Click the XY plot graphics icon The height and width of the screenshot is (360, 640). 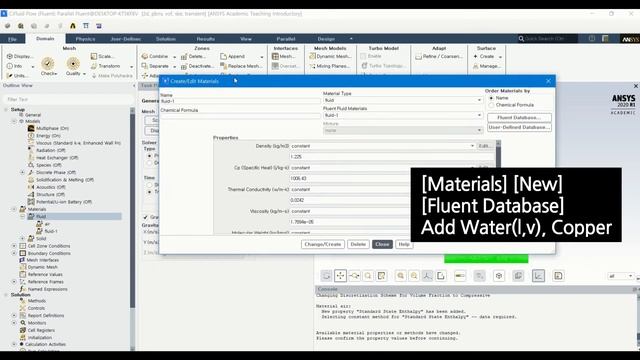538,276
